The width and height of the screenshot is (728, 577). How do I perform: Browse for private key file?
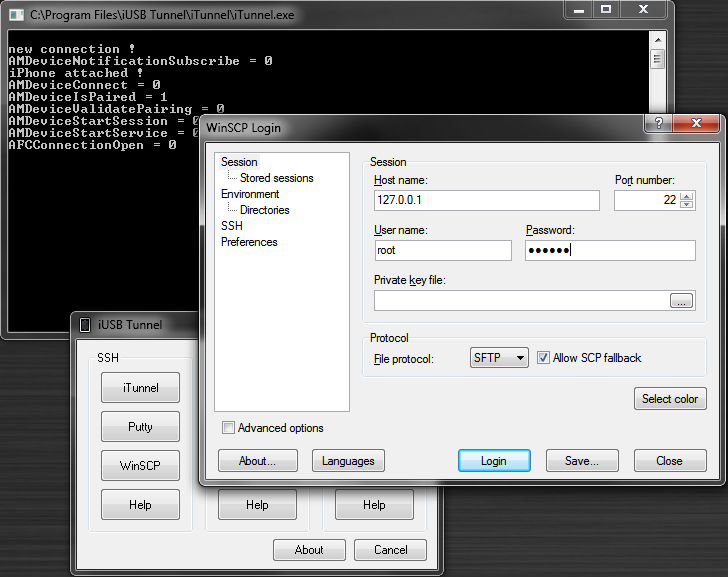681,301
